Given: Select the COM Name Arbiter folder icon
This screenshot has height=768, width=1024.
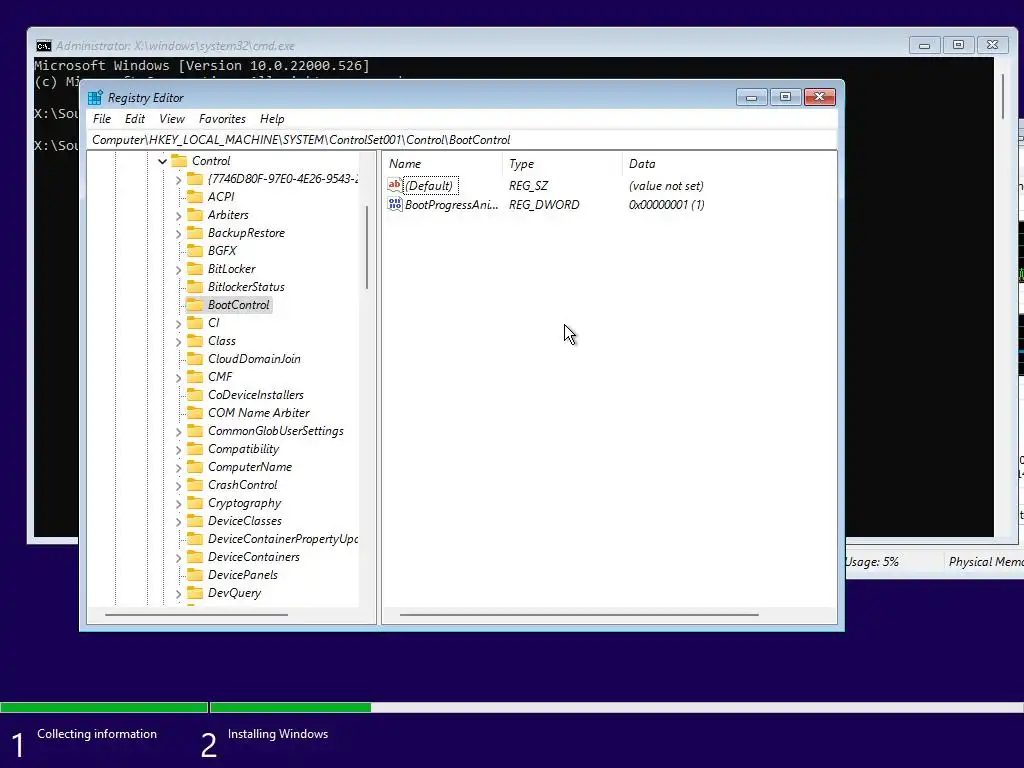Looking at the screenshot, I should [195, 413].
